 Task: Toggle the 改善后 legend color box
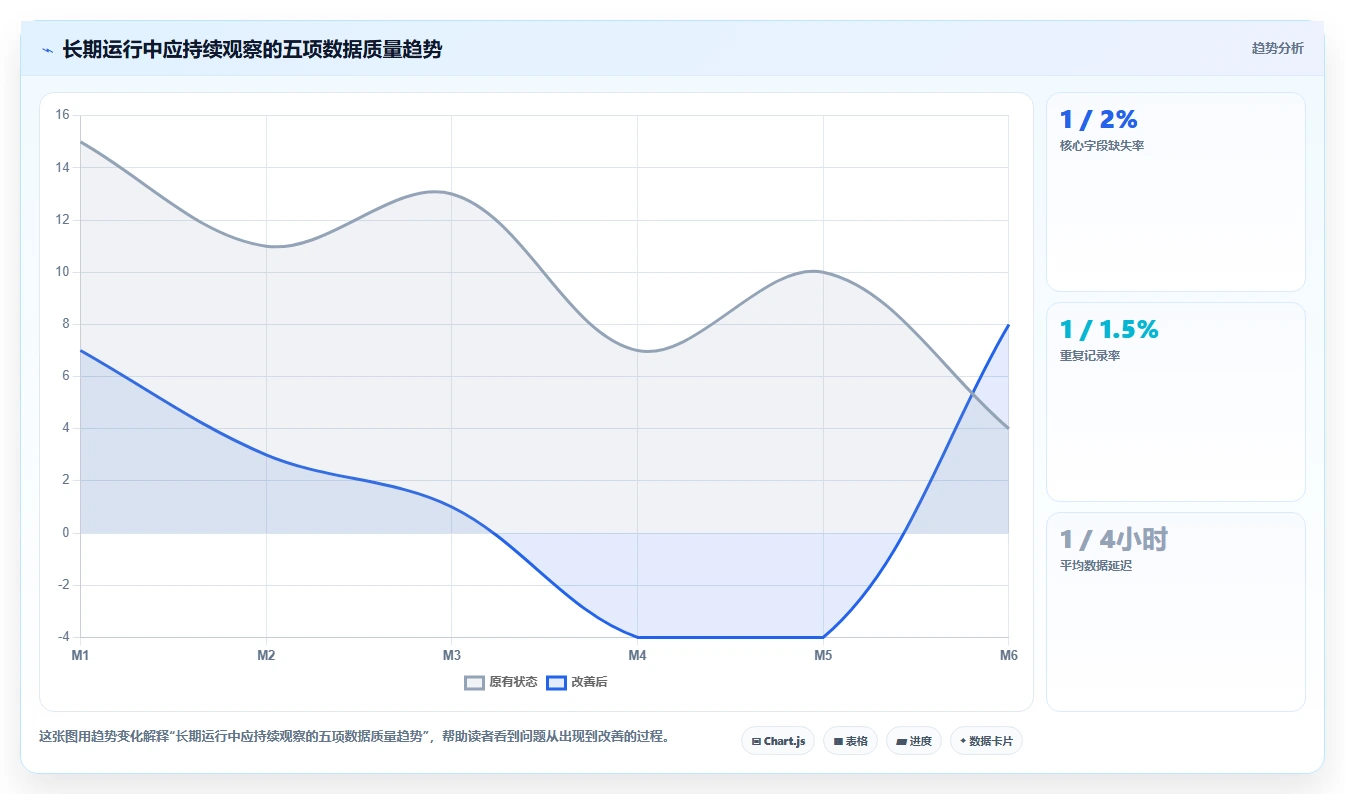(x=556, y=682)
